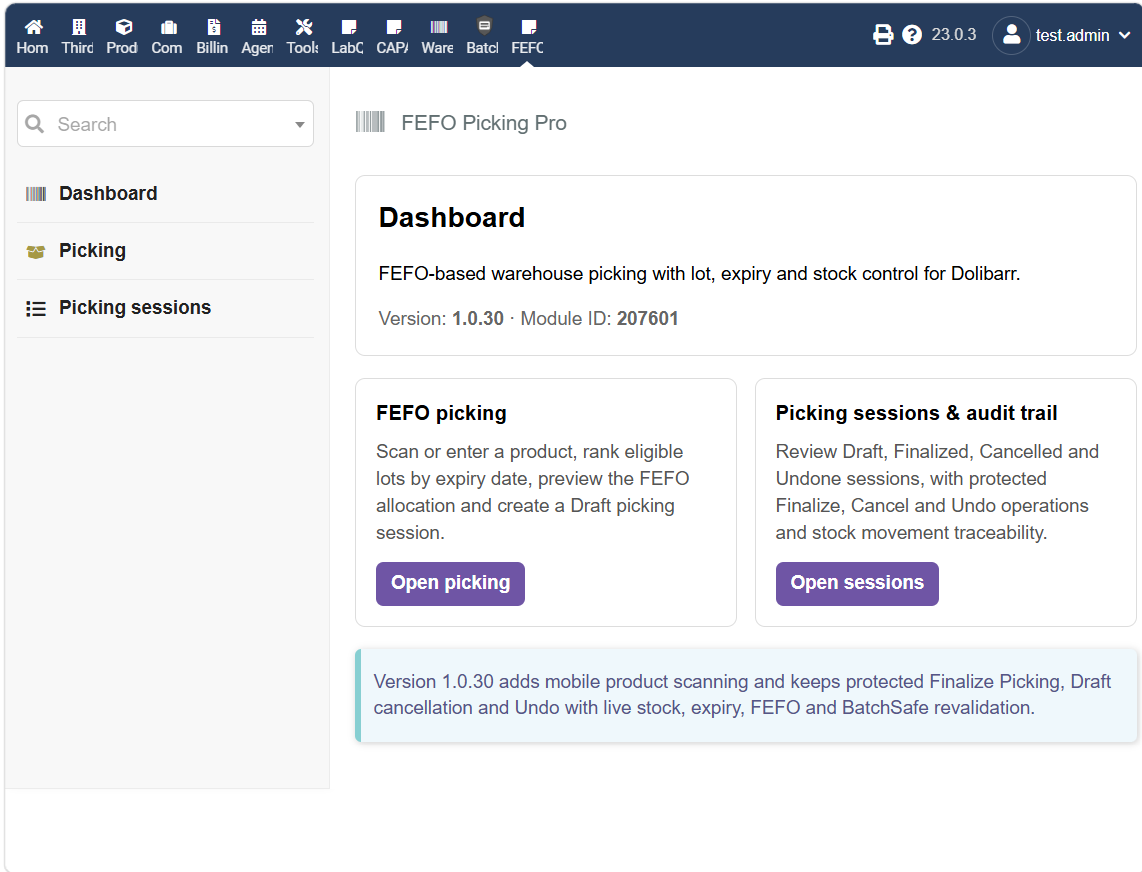The height and width of the screenshot is (872, 1142).
Task: Click the 23.0.3 version label
Action: point(953,35)
